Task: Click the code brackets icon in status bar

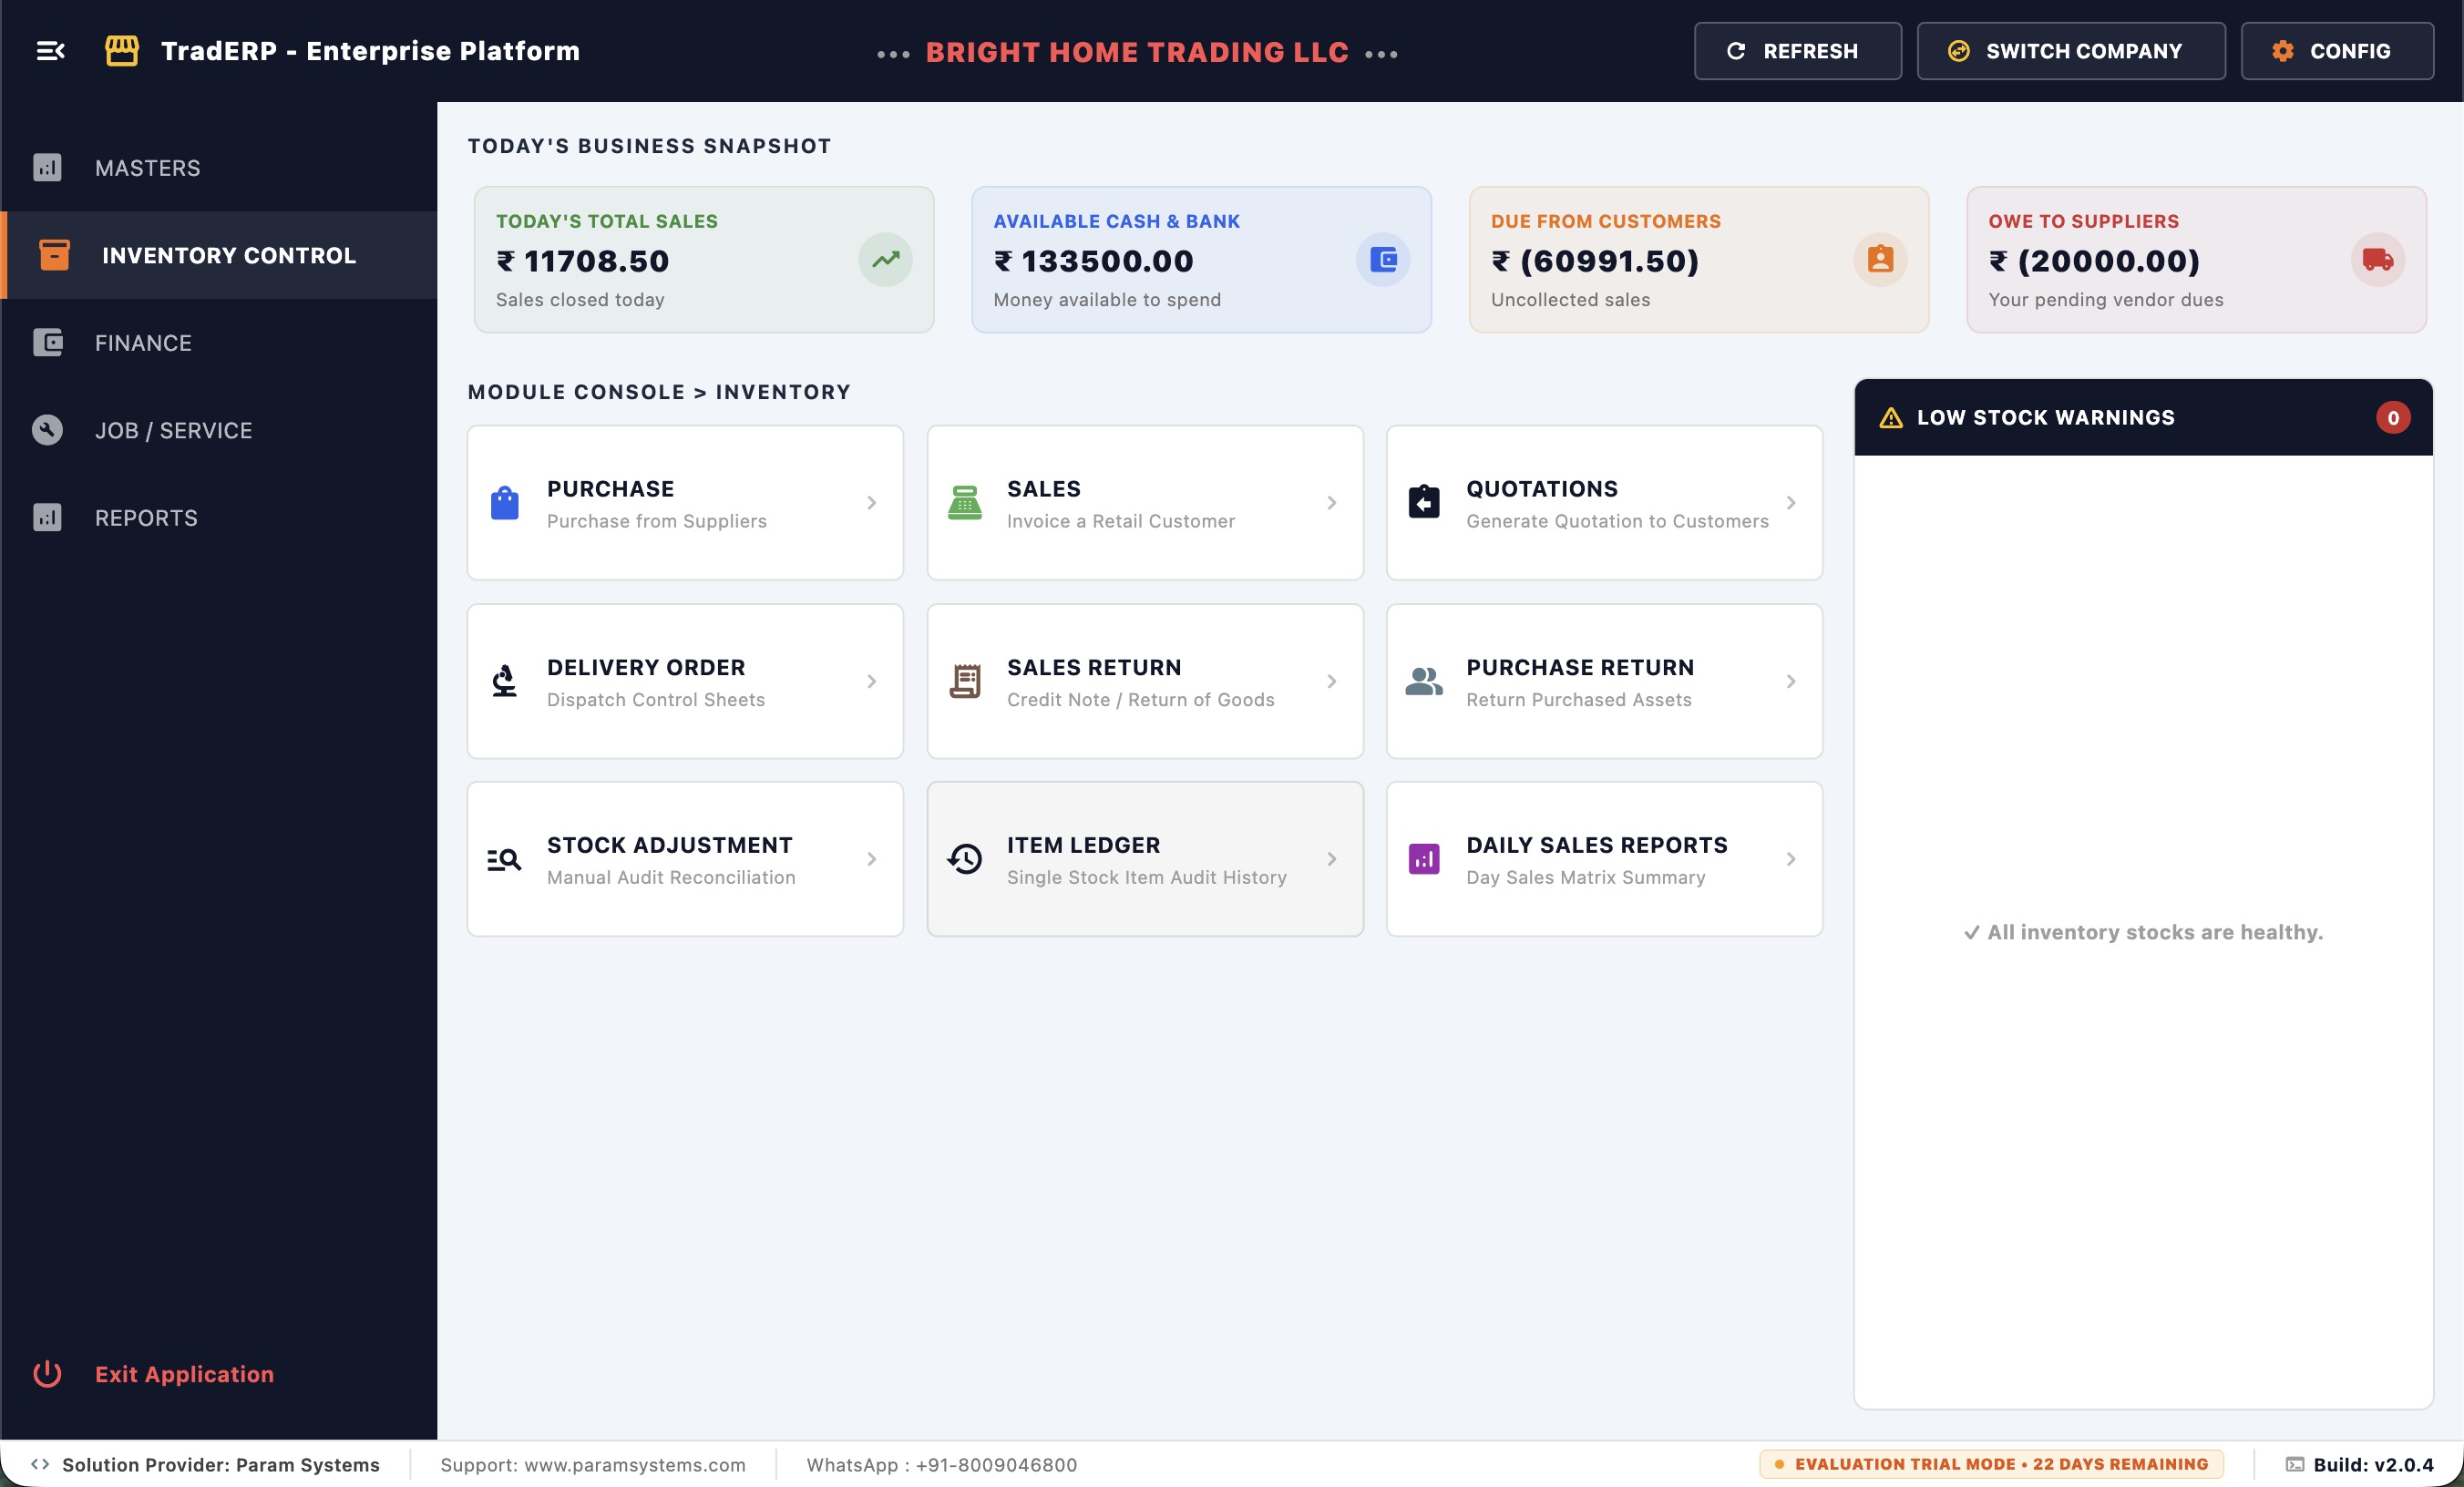Action: point(40,1464)
